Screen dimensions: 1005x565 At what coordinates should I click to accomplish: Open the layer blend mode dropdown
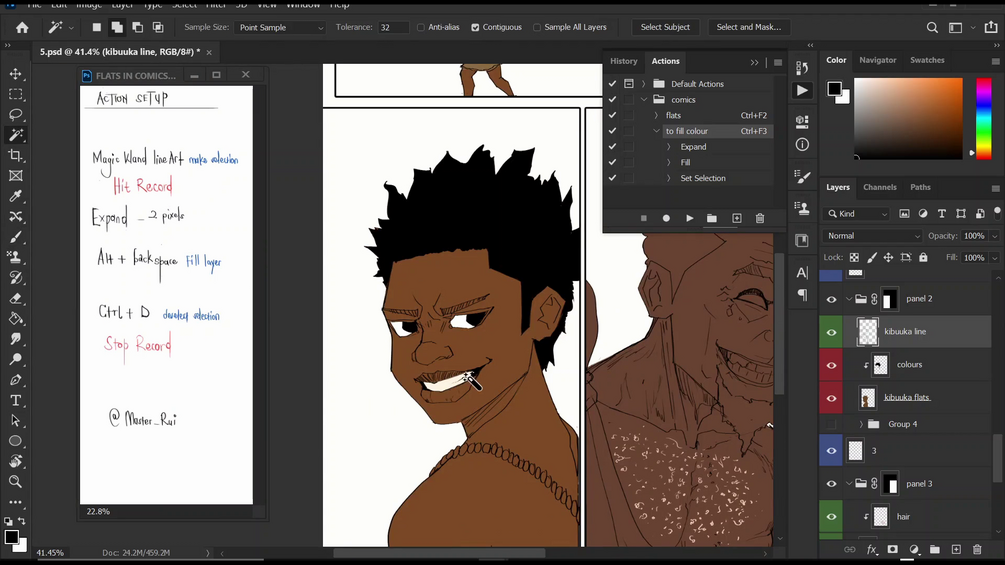[x=872, y=236]
